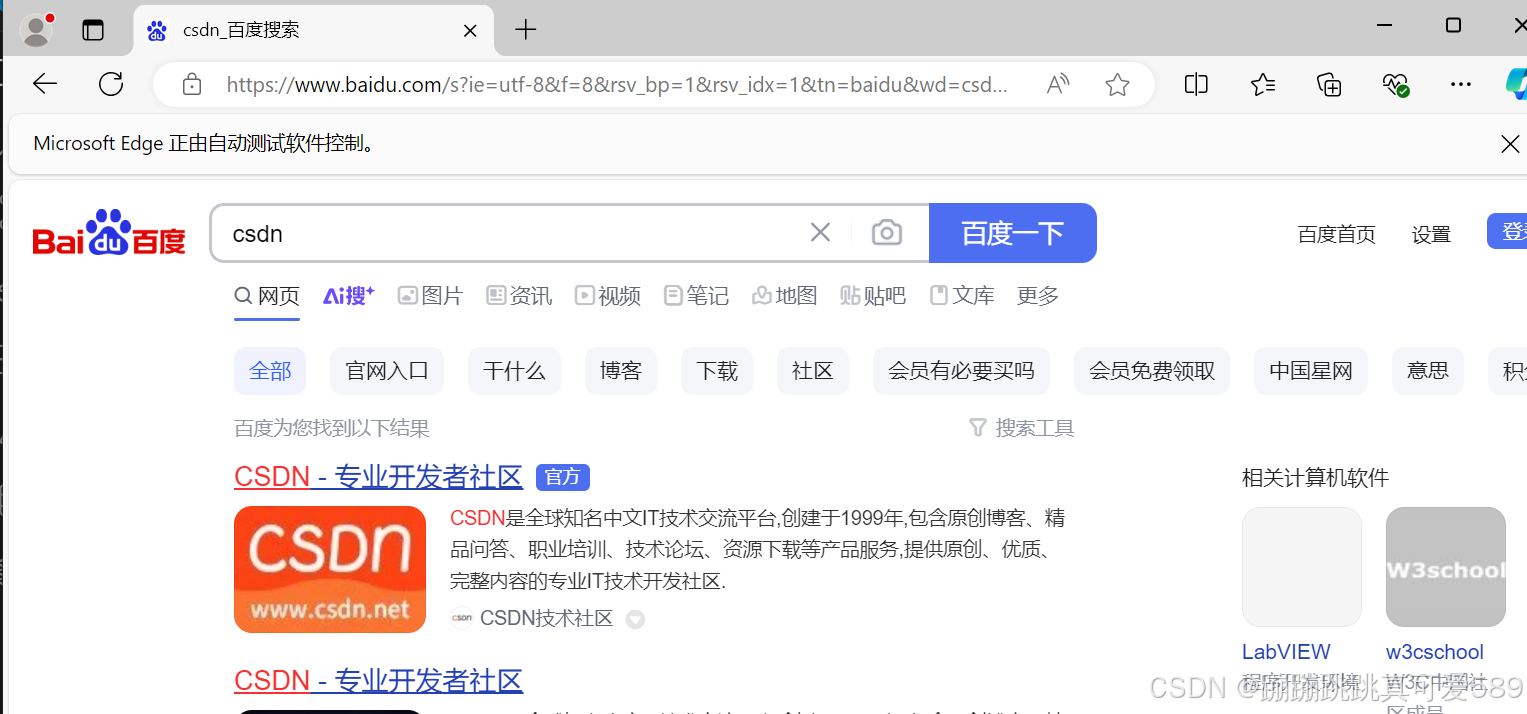This screenshot has width=1527, height=714.
Task: Open a new tab with plus button
Action: click(x=526, y=30)
